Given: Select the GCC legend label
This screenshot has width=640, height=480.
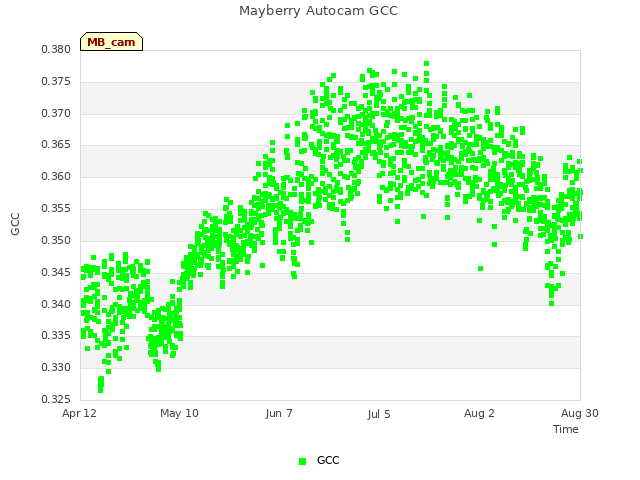Looking at the screenshot, I should pyautogui.click(x=328, y=460).
